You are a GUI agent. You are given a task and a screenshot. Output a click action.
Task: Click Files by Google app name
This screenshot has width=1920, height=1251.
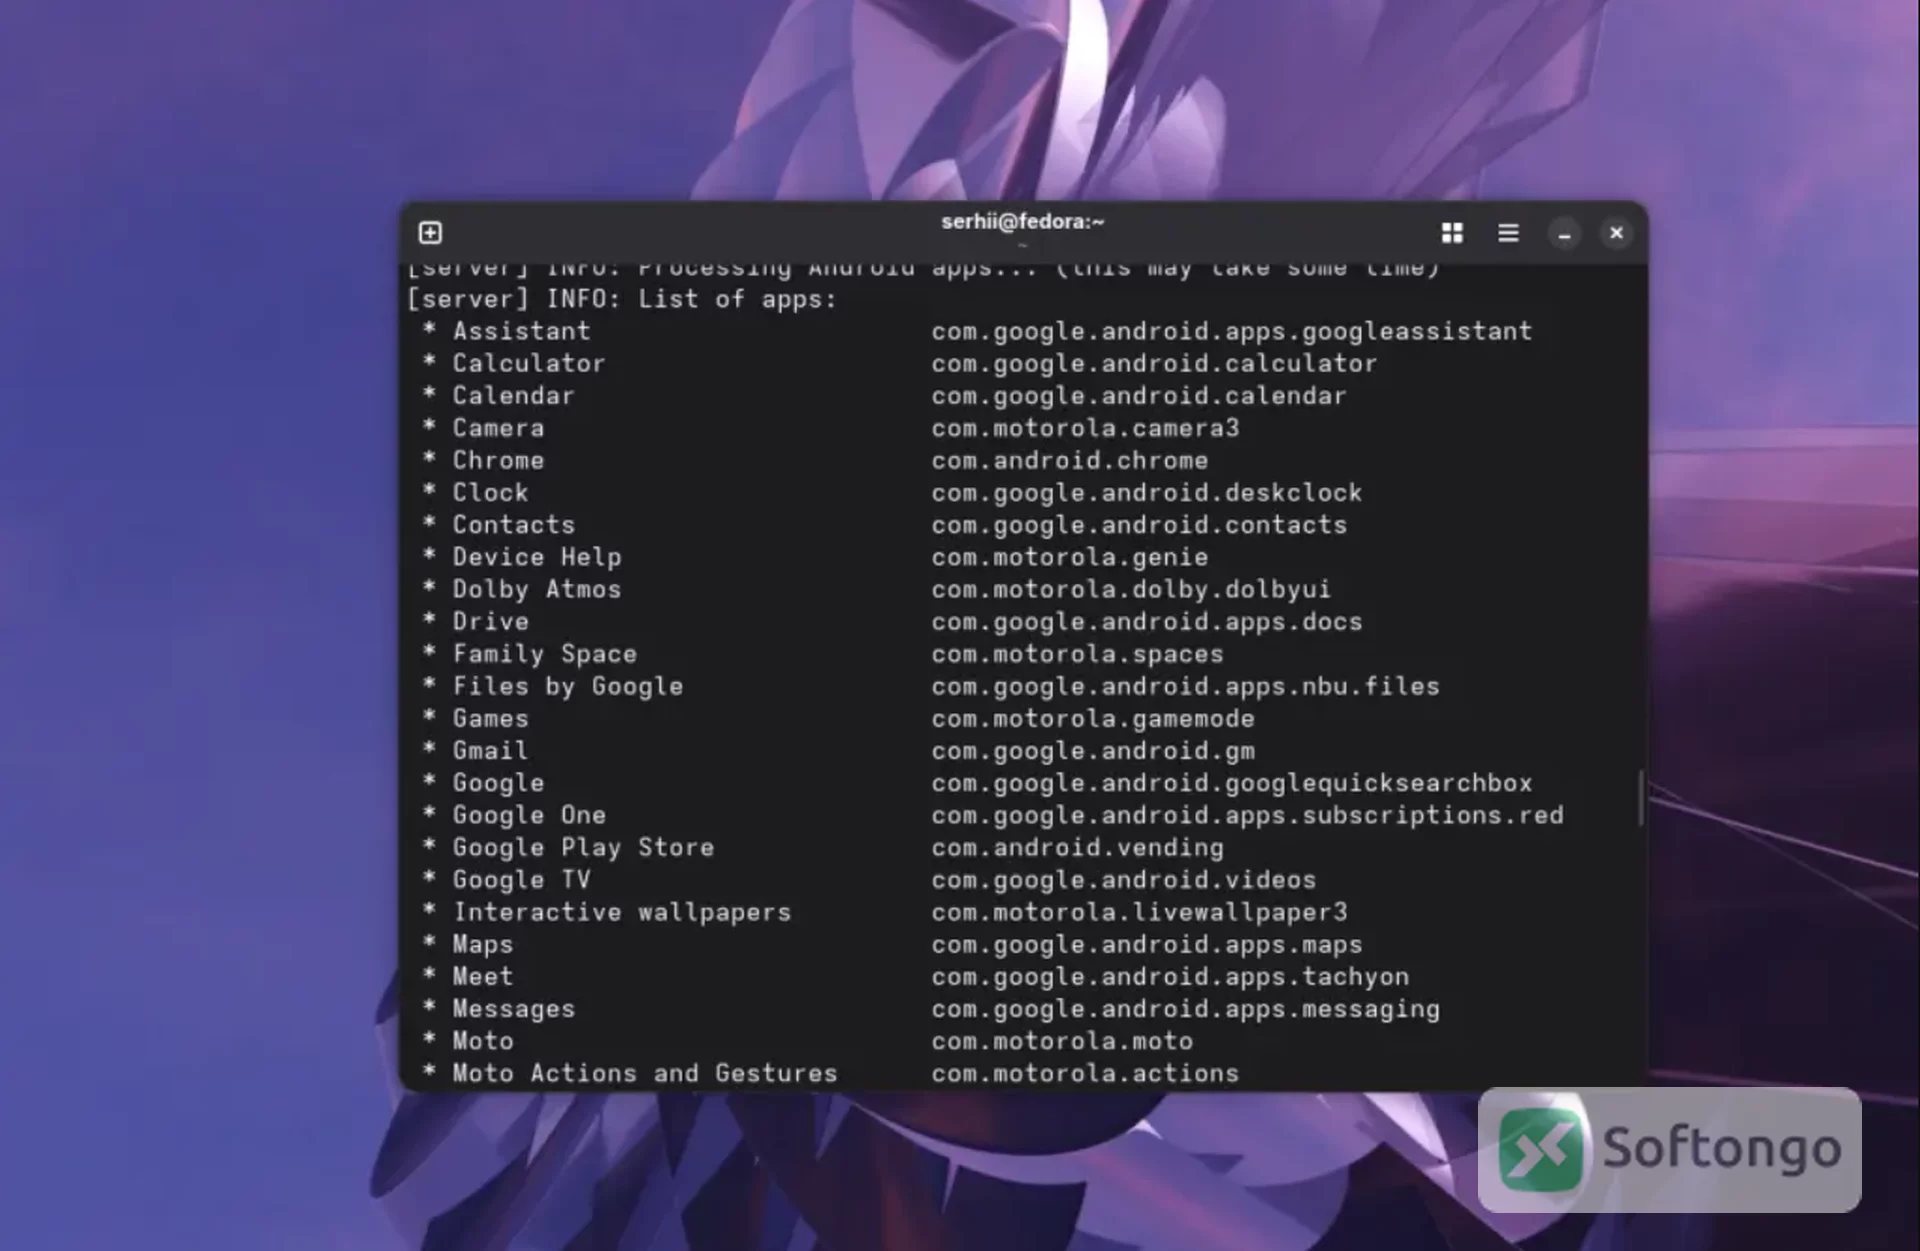click(567, 686)
